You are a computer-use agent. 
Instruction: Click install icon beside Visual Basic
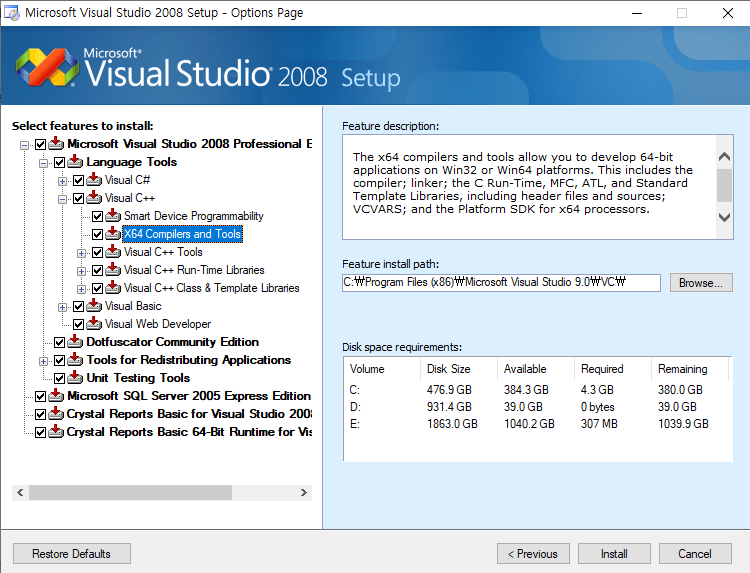(94, 305)
